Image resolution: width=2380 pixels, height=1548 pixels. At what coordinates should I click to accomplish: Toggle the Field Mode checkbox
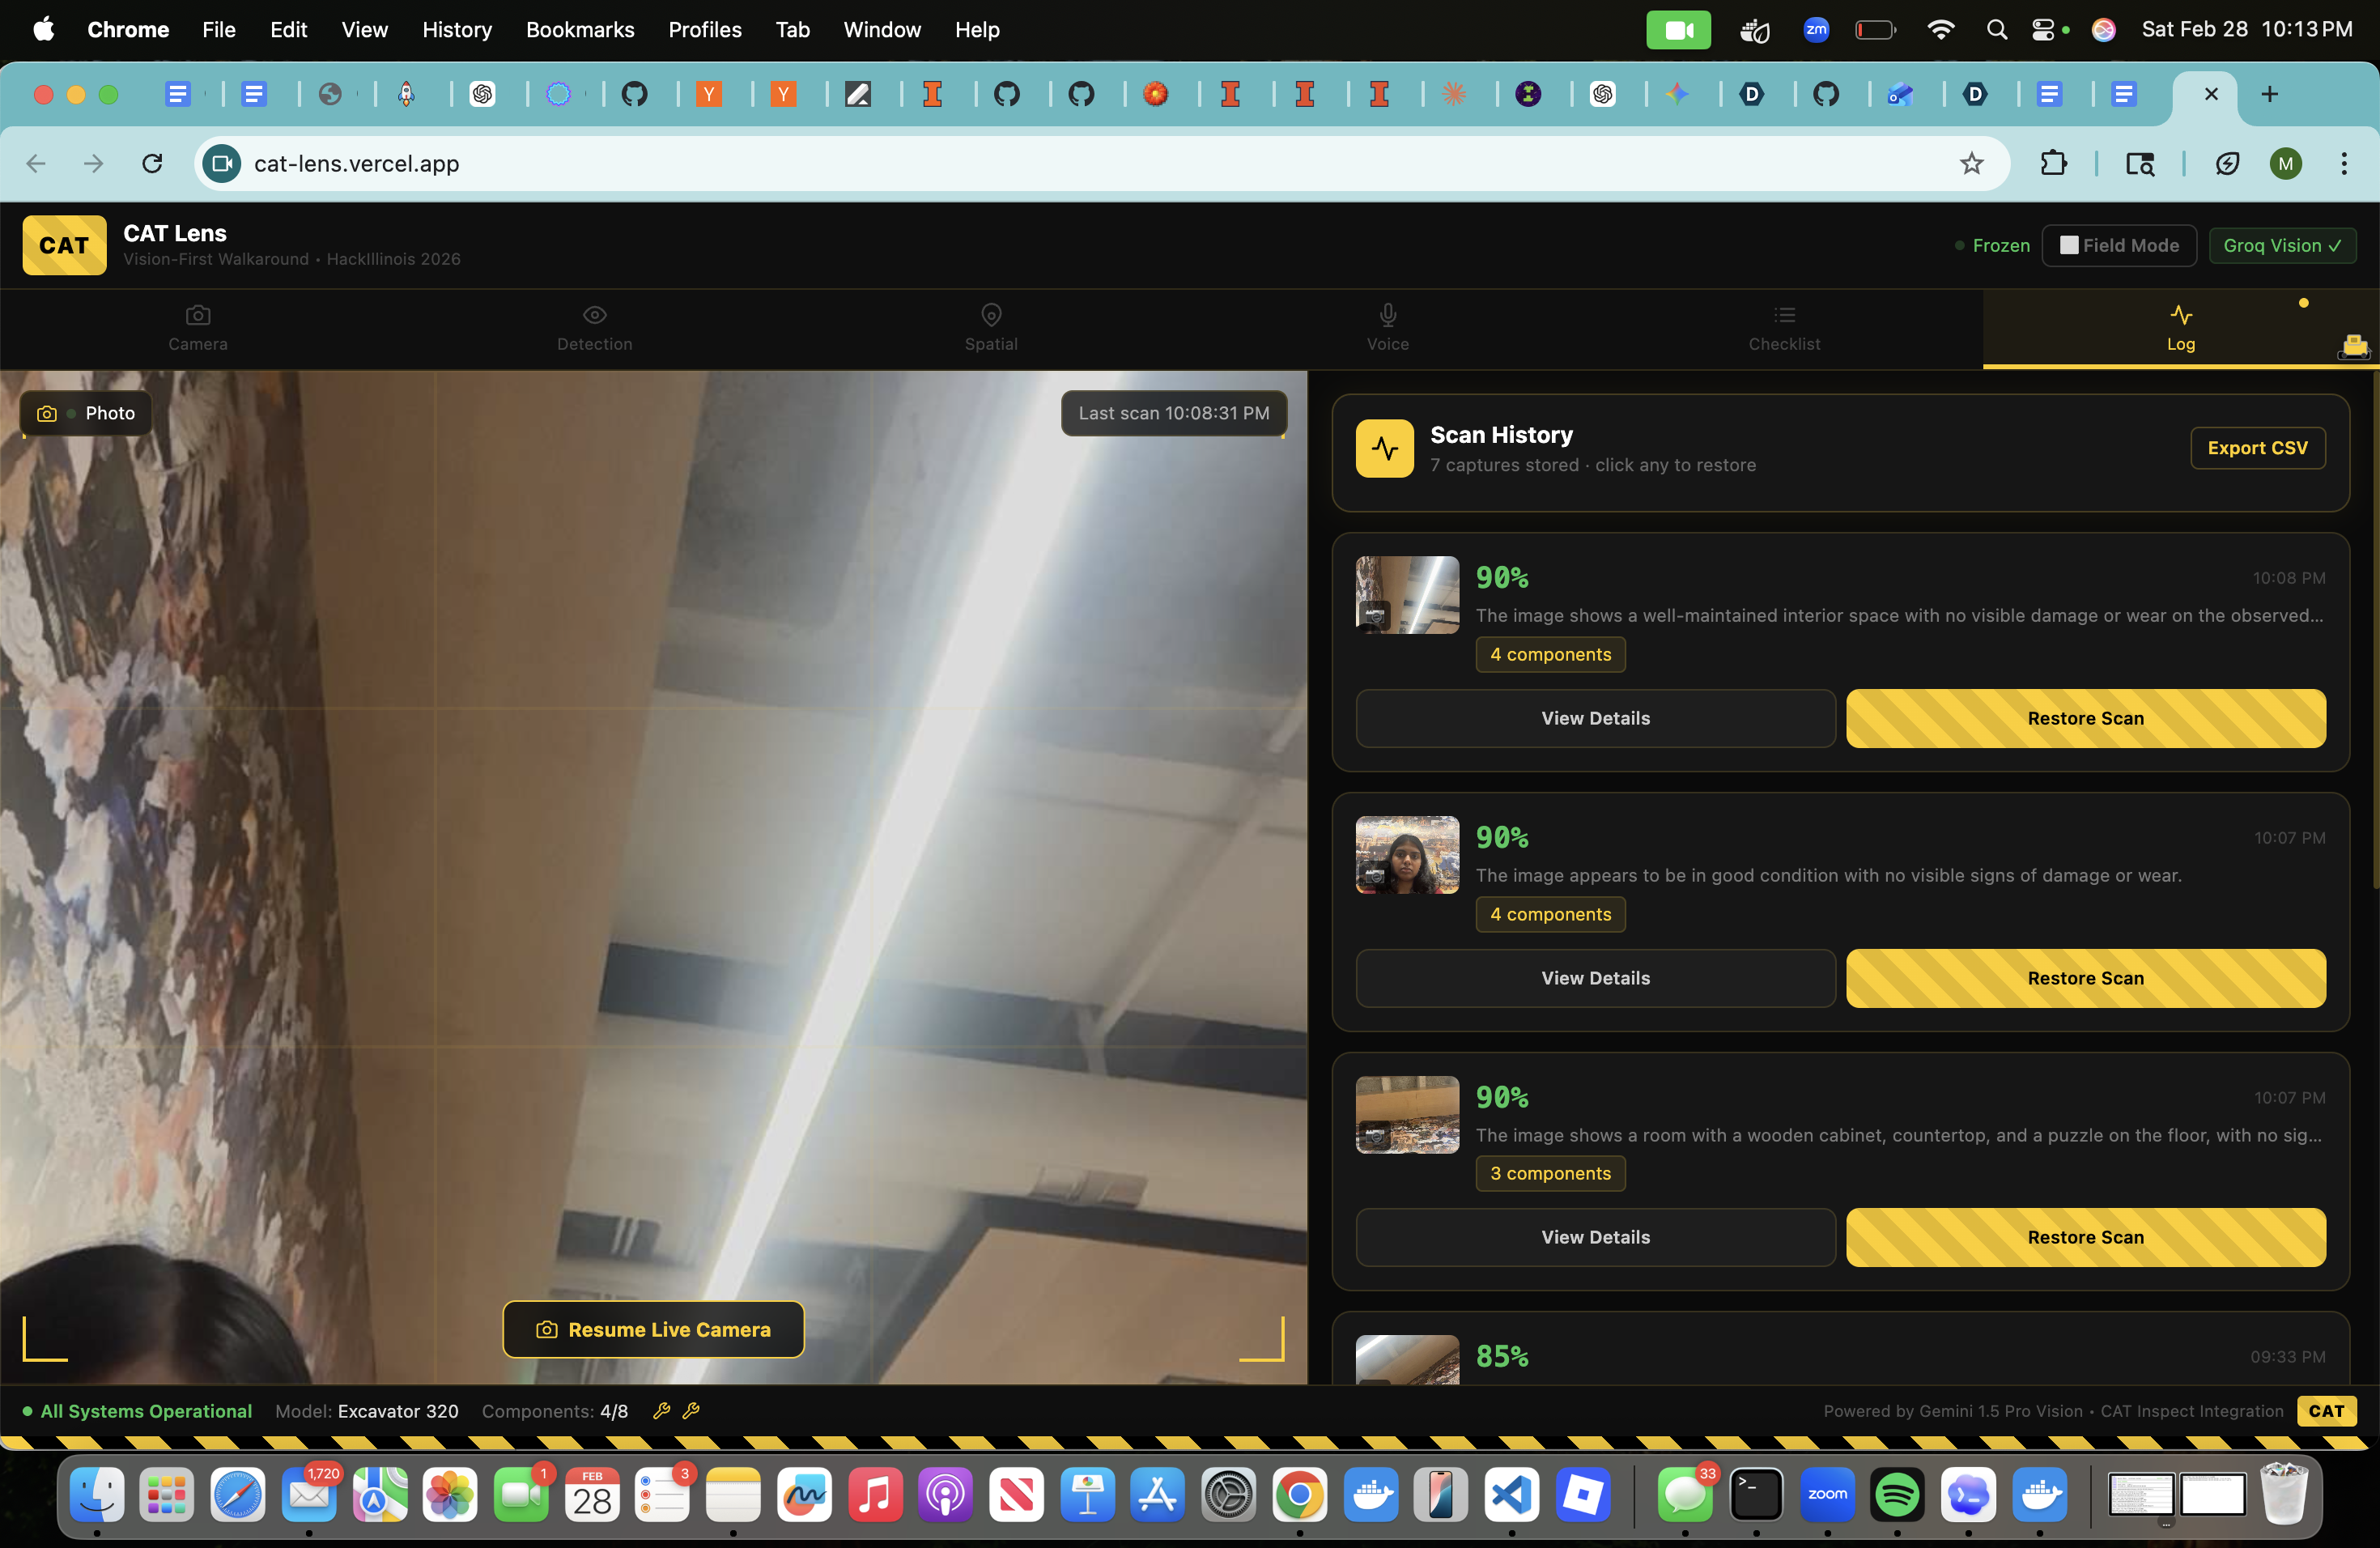2069,245
